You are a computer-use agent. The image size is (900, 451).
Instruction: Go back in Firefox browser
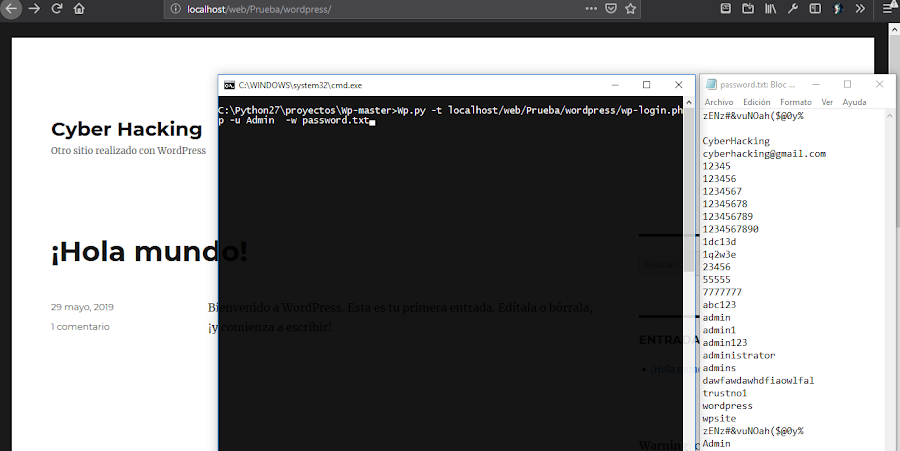[11, 9]
